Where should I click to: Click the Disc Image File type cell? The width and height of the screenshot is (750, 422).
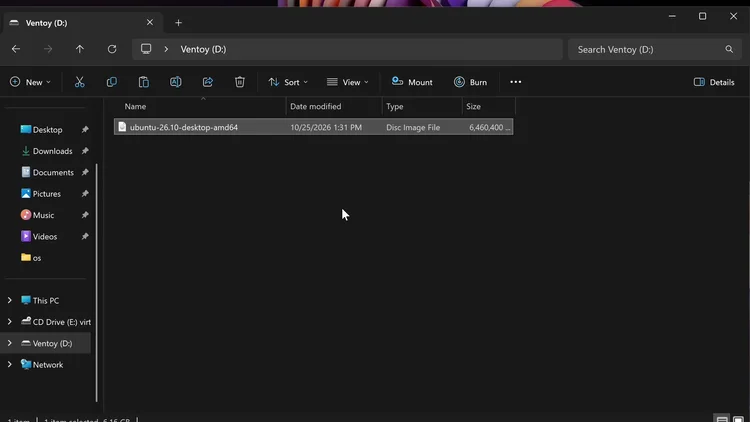click(x=413, y=127)
